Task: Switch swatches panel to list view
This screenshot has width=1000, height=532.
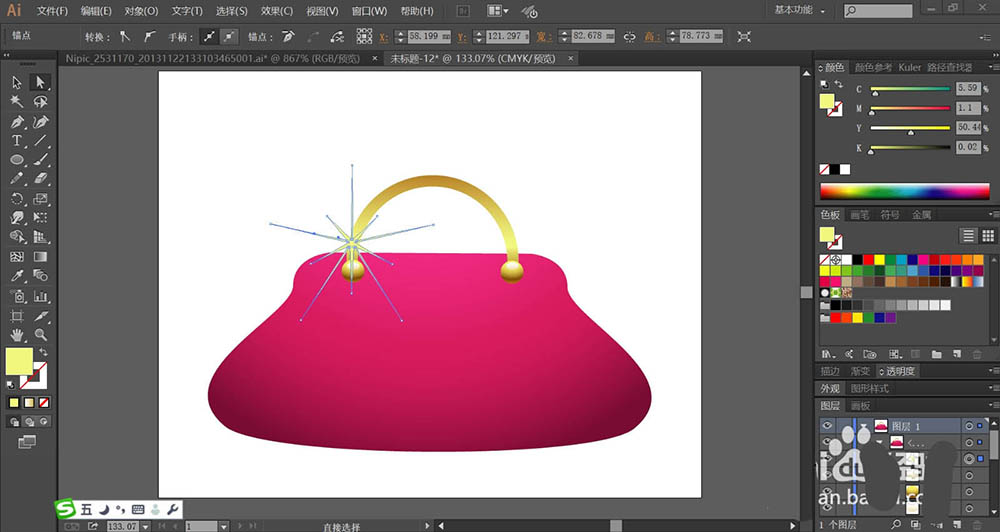Action: tap(968, 235)
